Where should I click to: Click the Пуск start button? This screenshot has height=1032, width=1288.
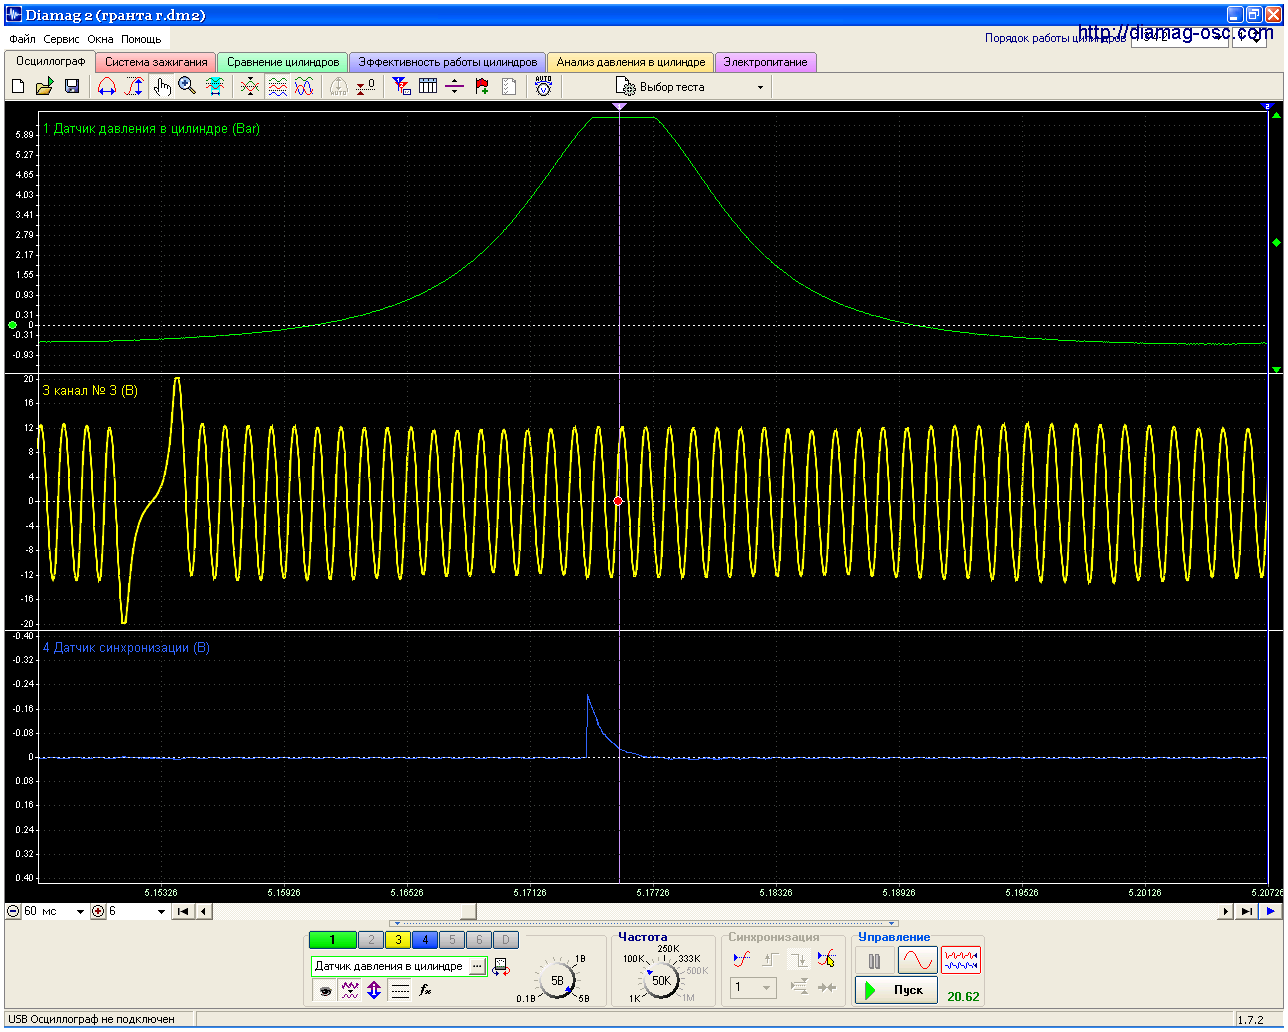pos(896,990)
